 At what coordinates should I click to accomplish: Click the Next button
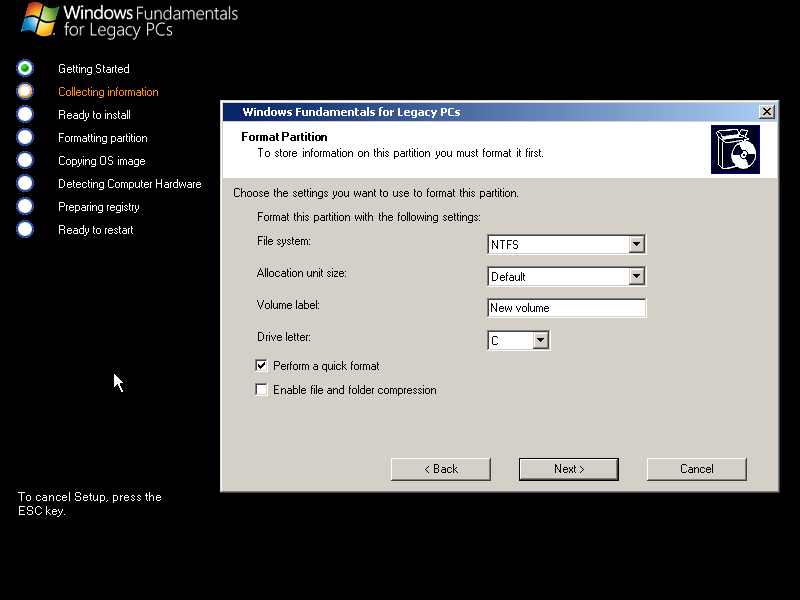click(568, 468)
